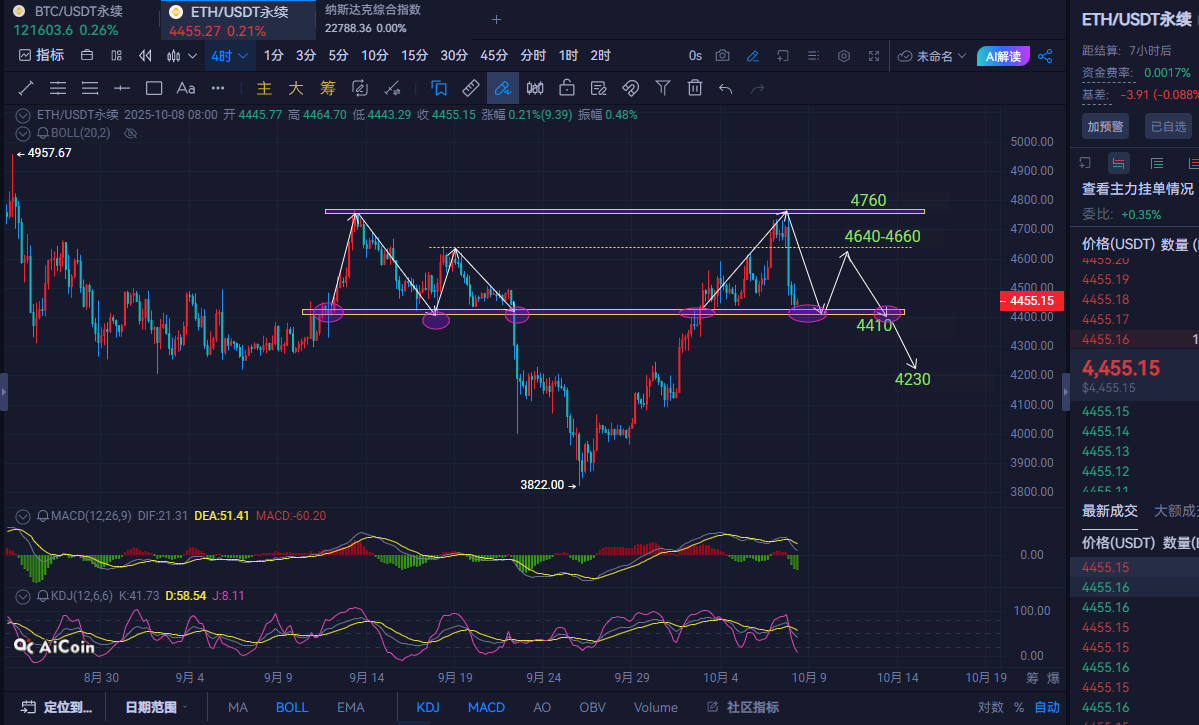Screen dimensions: 1199x725
Task: Click the current price label 4455.15 on axis
Action: (x=1032, y=300)
